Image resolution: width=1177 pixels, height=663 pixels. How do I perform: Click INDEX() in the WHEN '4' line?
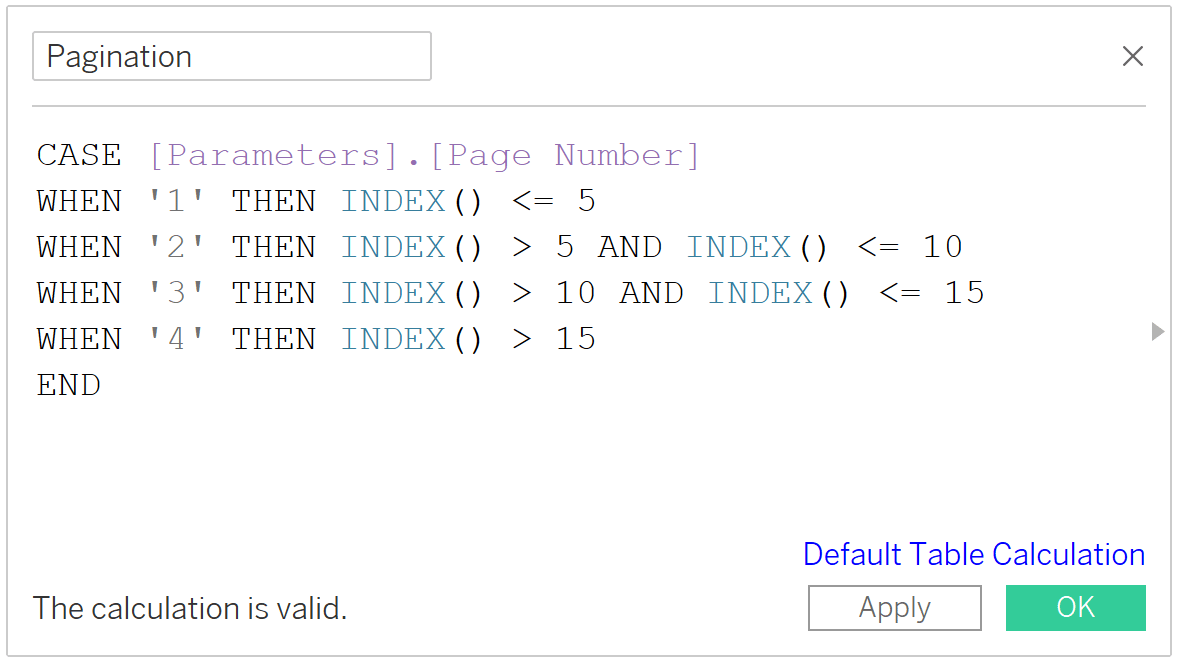coord(411,339)
